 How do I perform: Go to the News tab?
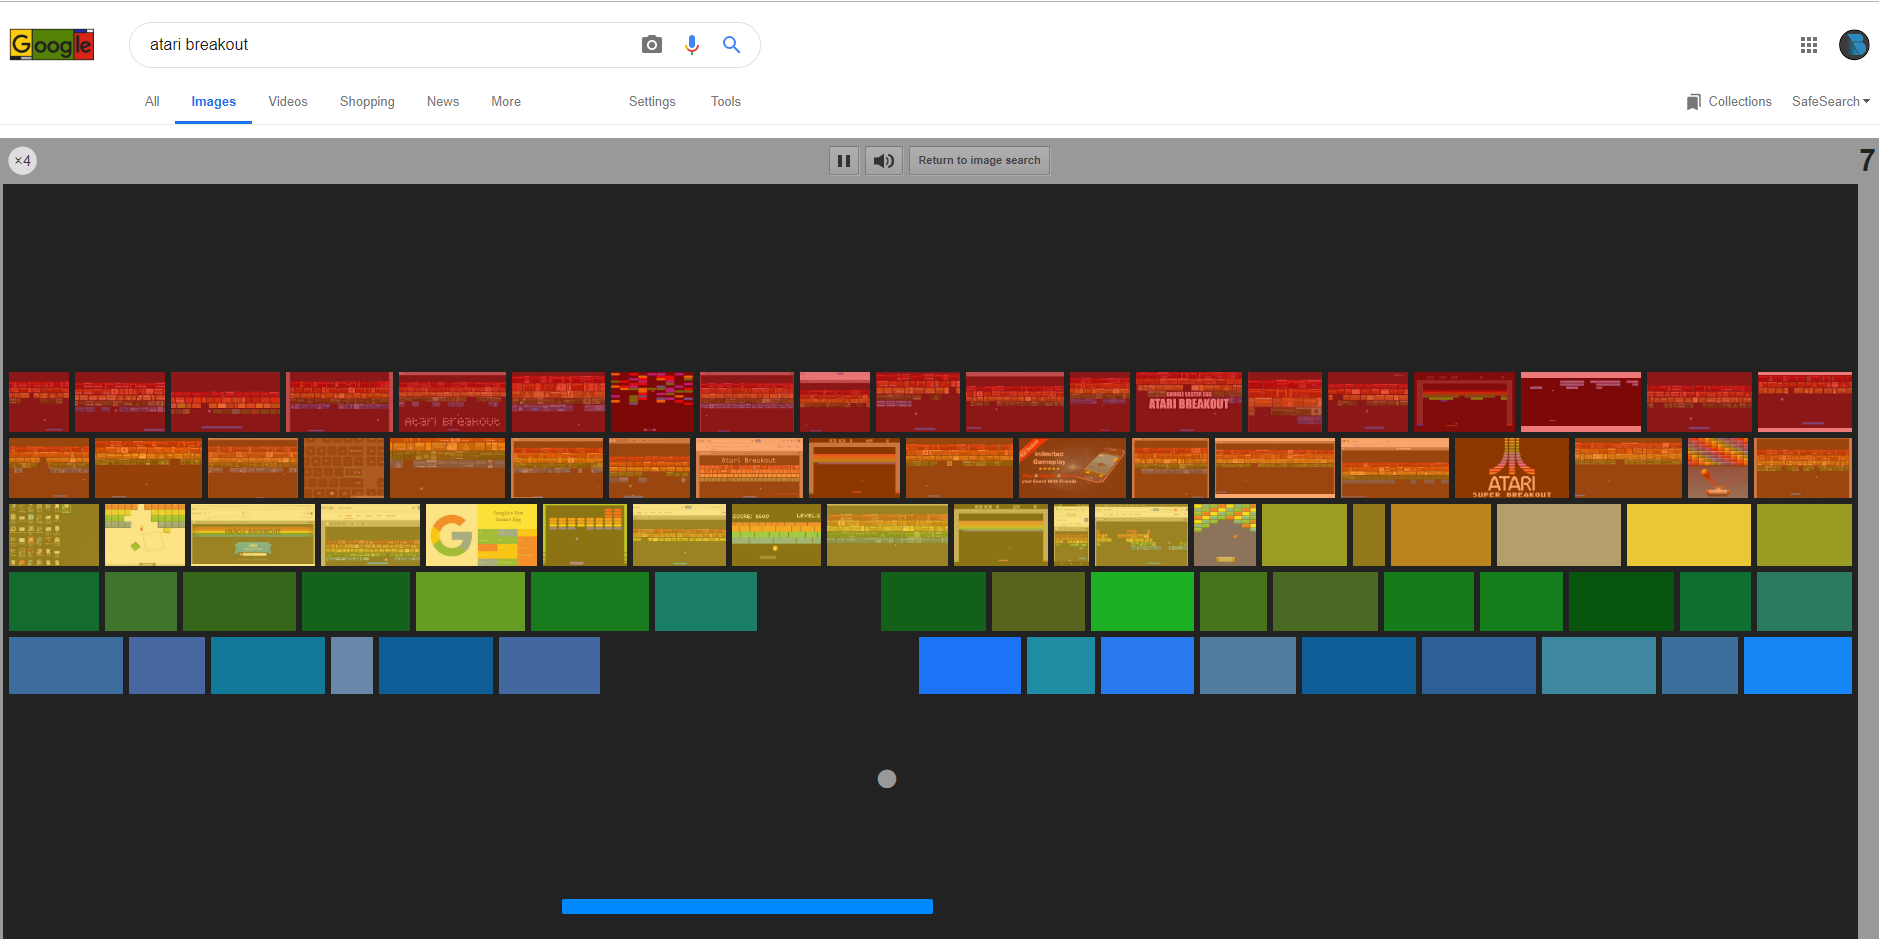click(443, 102)
